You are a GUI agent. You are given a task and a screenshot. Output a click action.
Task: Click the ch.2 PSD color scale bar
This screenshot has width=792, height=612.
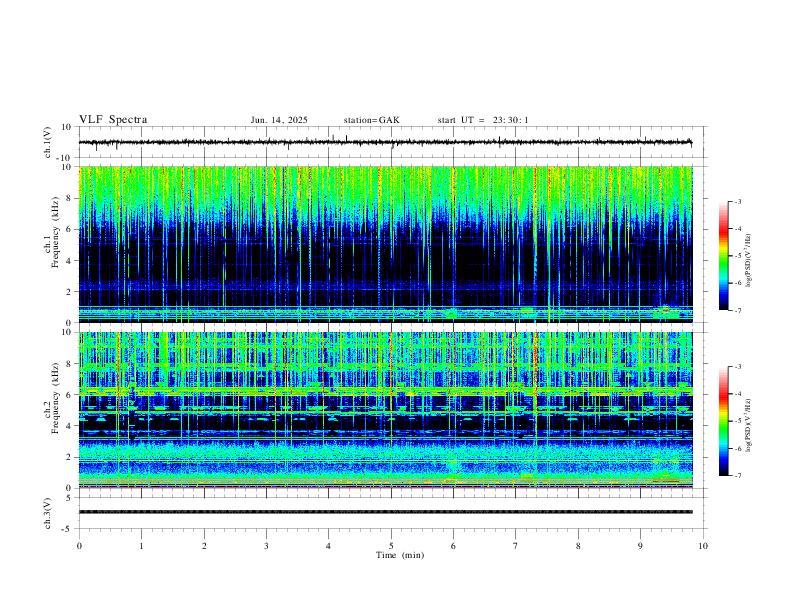tap(723, 421)
